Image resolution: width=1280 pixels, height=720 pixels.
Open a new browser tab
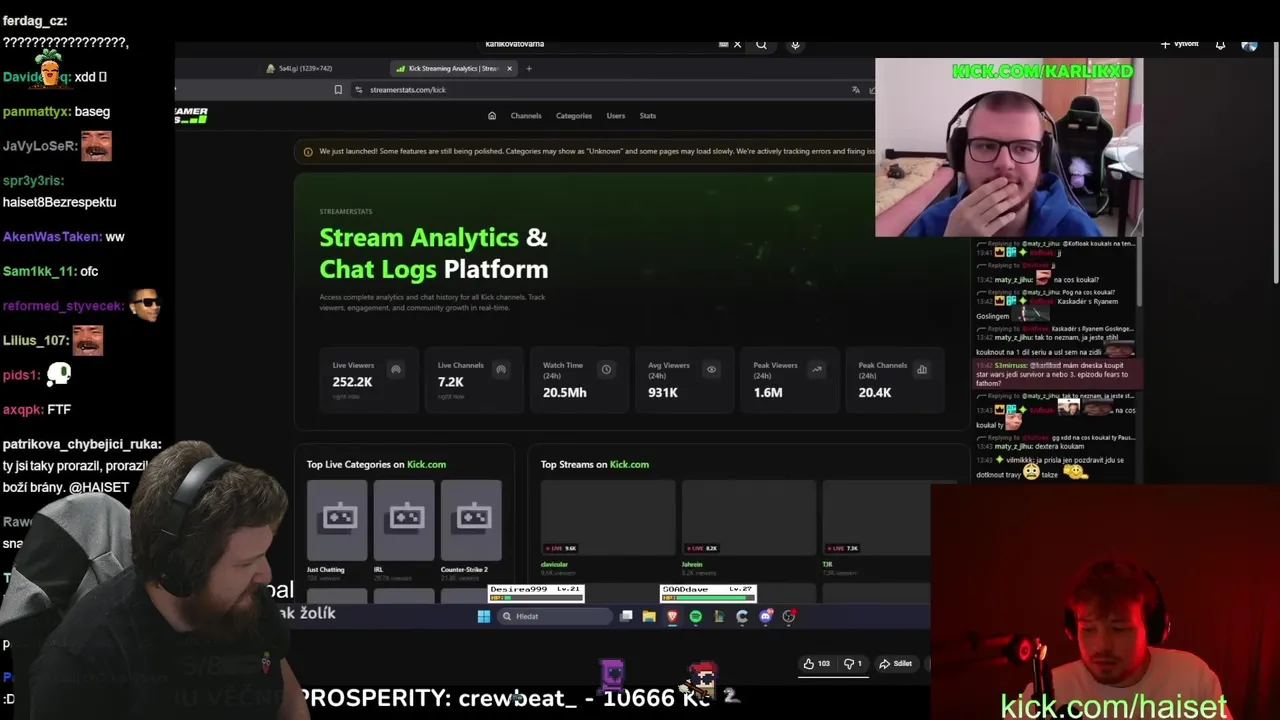(x=529, y=69)
